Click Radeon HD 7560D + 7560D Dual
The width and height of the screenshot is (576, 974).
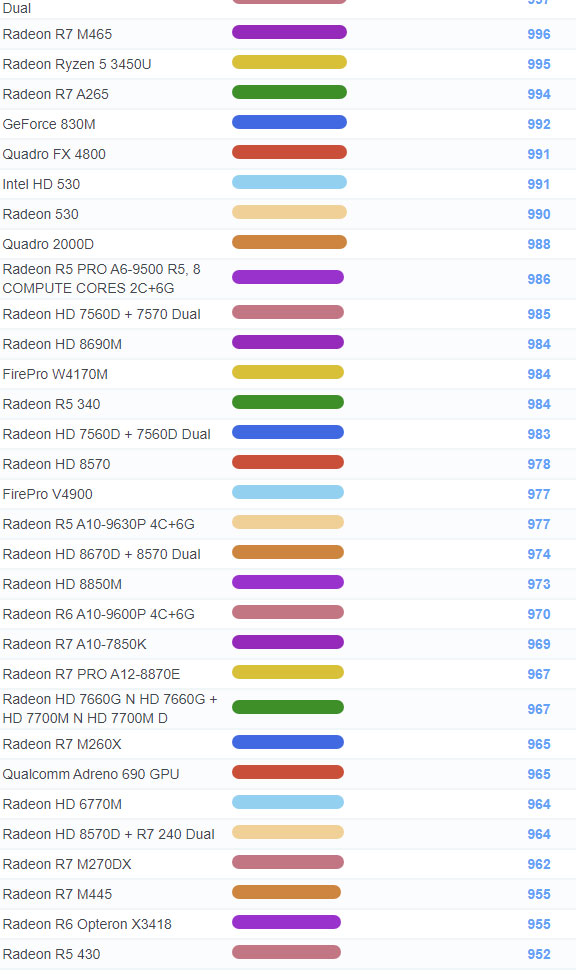(106, 434)
